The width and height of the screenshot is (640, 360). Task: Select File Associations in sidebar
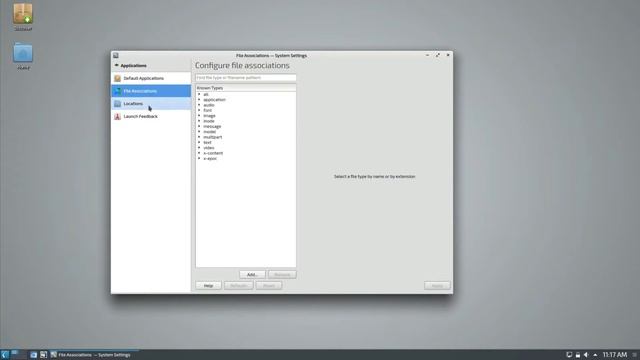tap(151, 91)
